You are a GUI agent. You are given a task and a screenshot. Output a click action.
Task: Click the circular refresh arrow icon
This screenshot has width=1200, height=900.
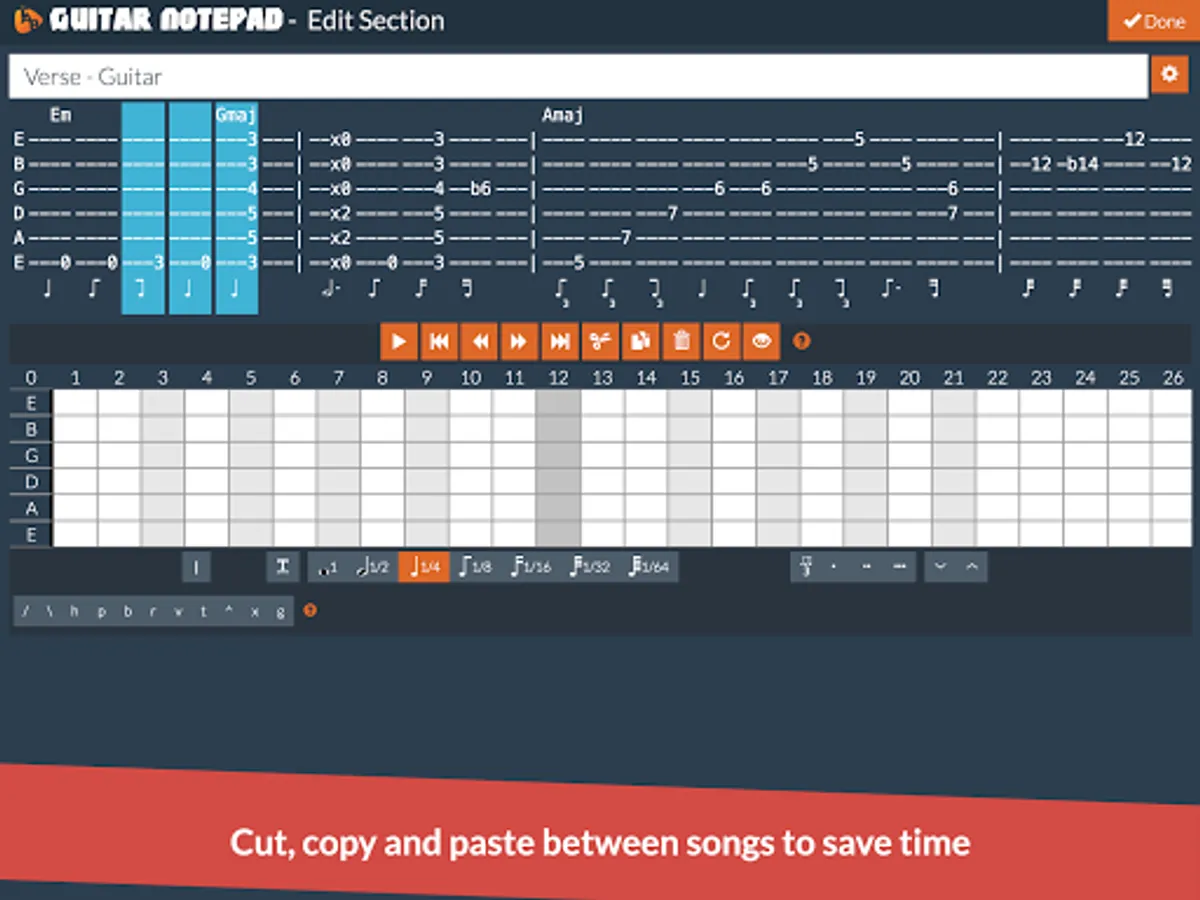(x=721, y=341)
